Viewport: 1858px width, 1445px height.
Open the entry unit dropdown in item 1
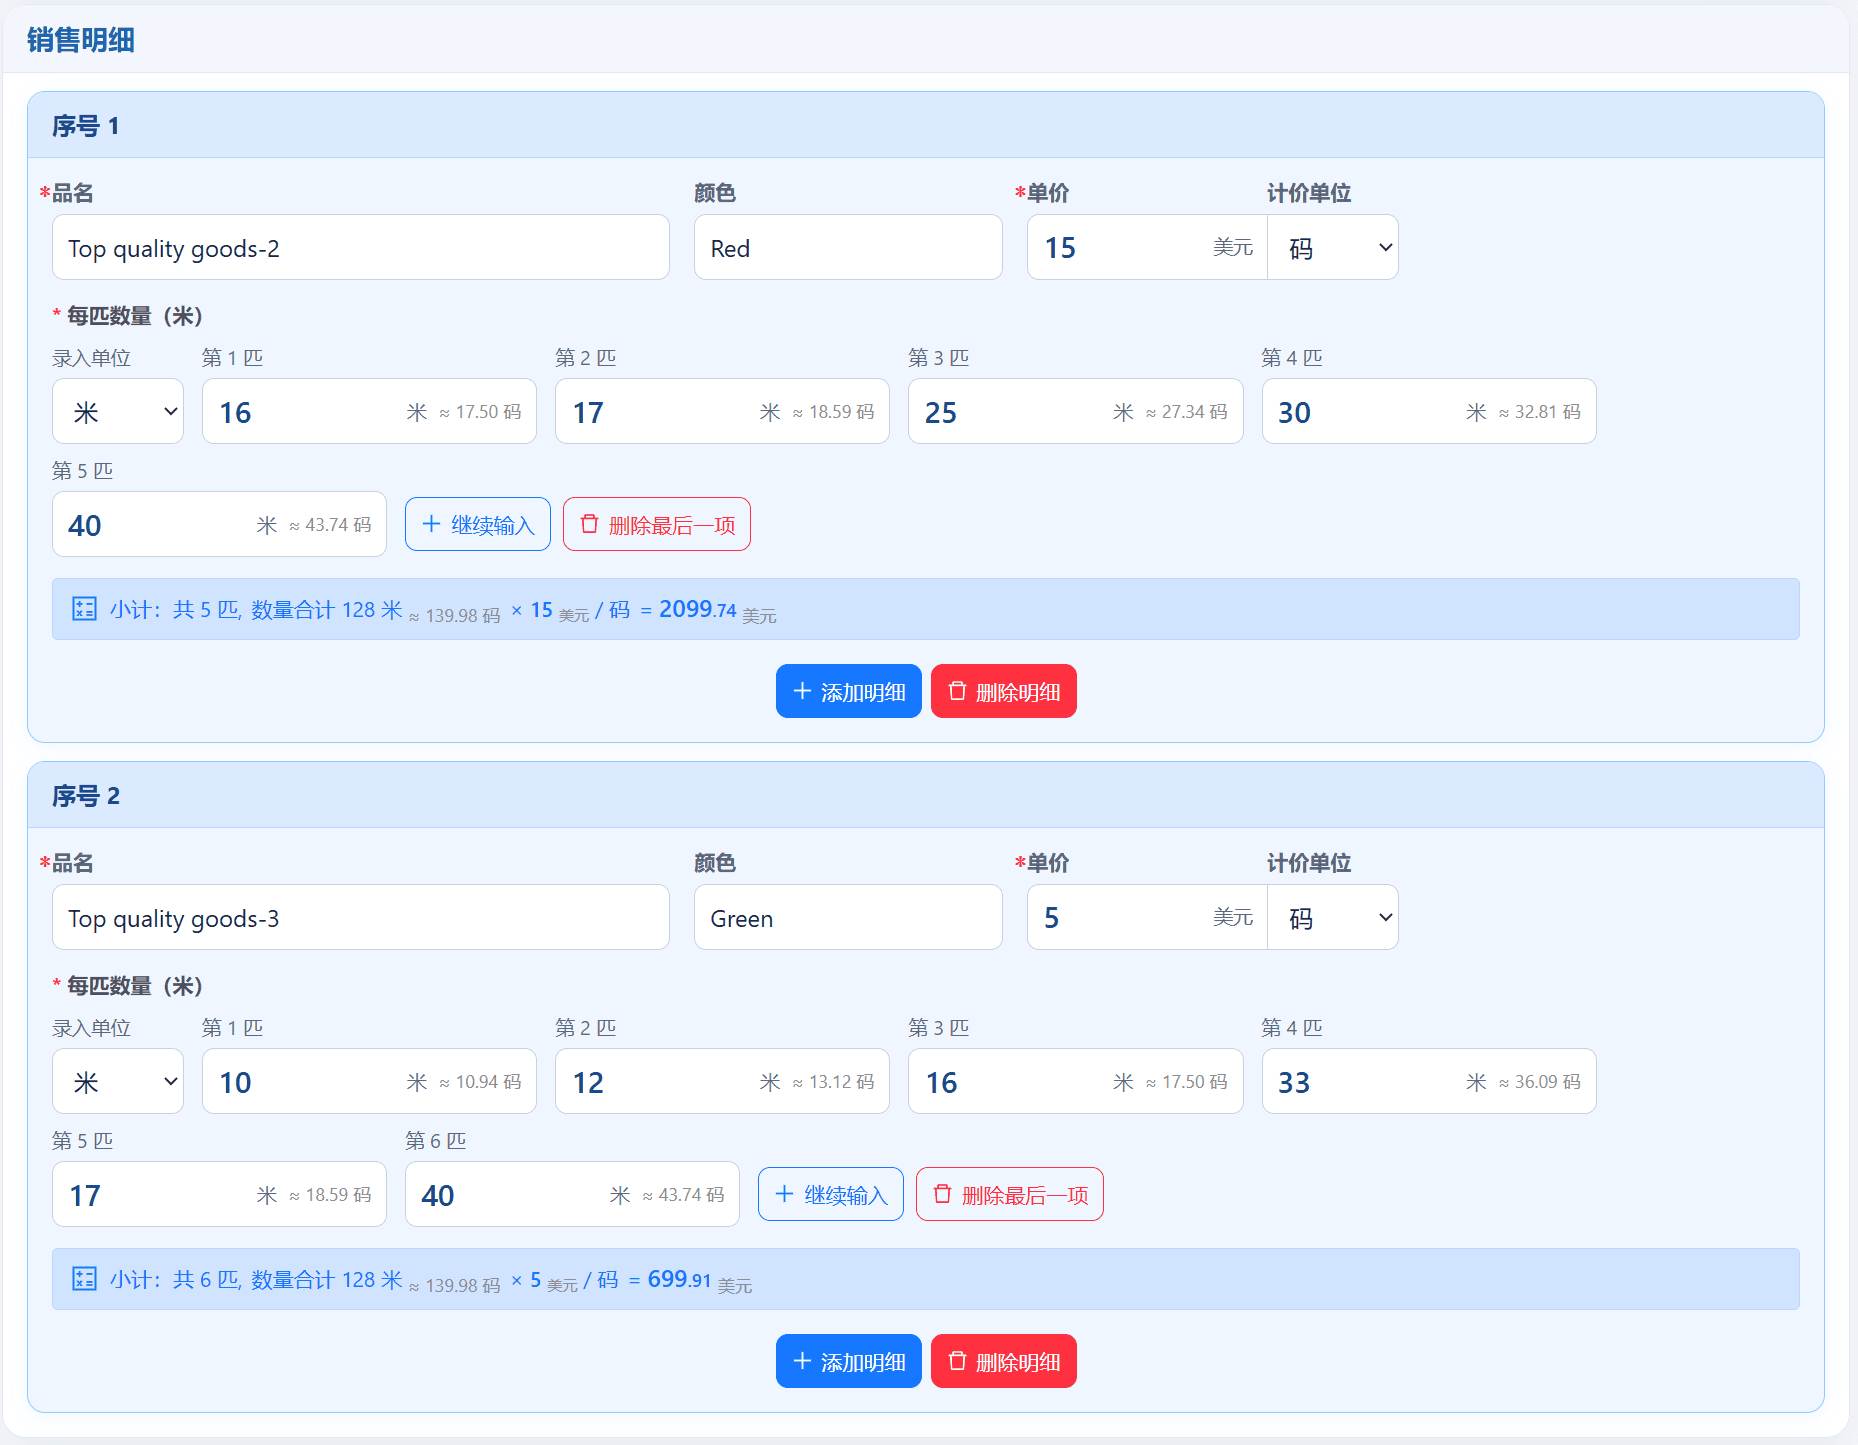tap(118, 411)
